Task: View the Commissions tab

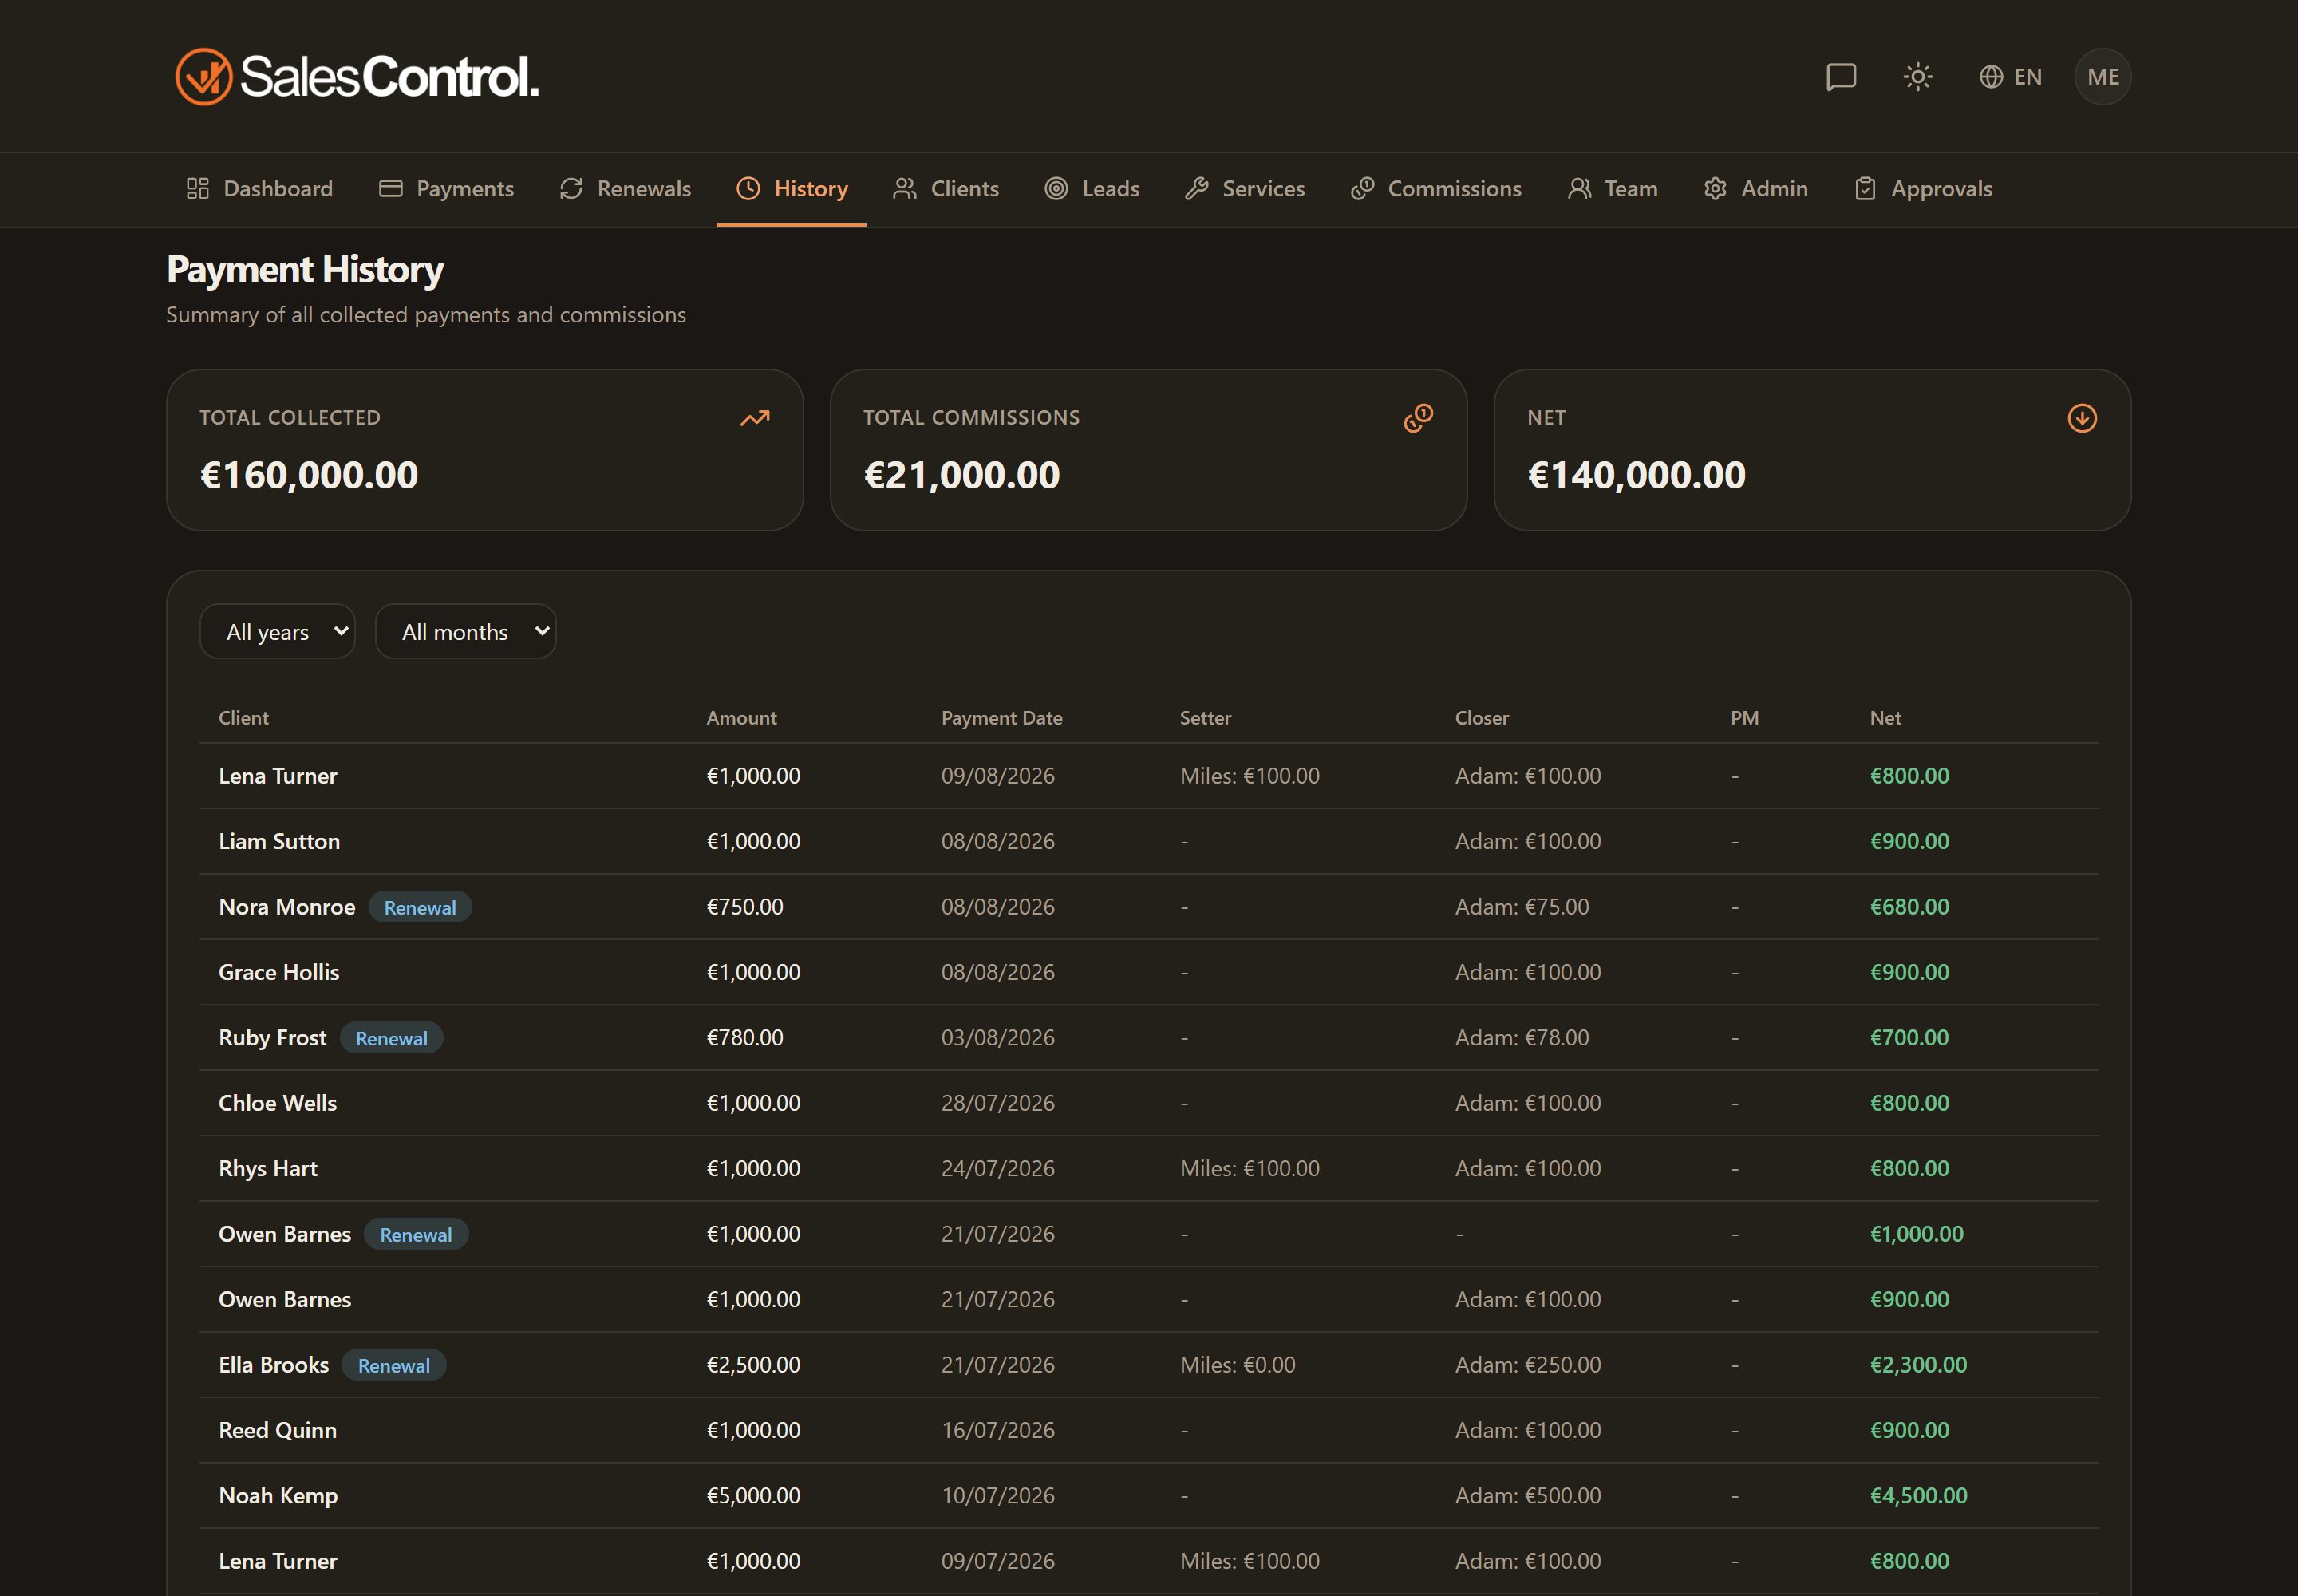Action: 1436,189
